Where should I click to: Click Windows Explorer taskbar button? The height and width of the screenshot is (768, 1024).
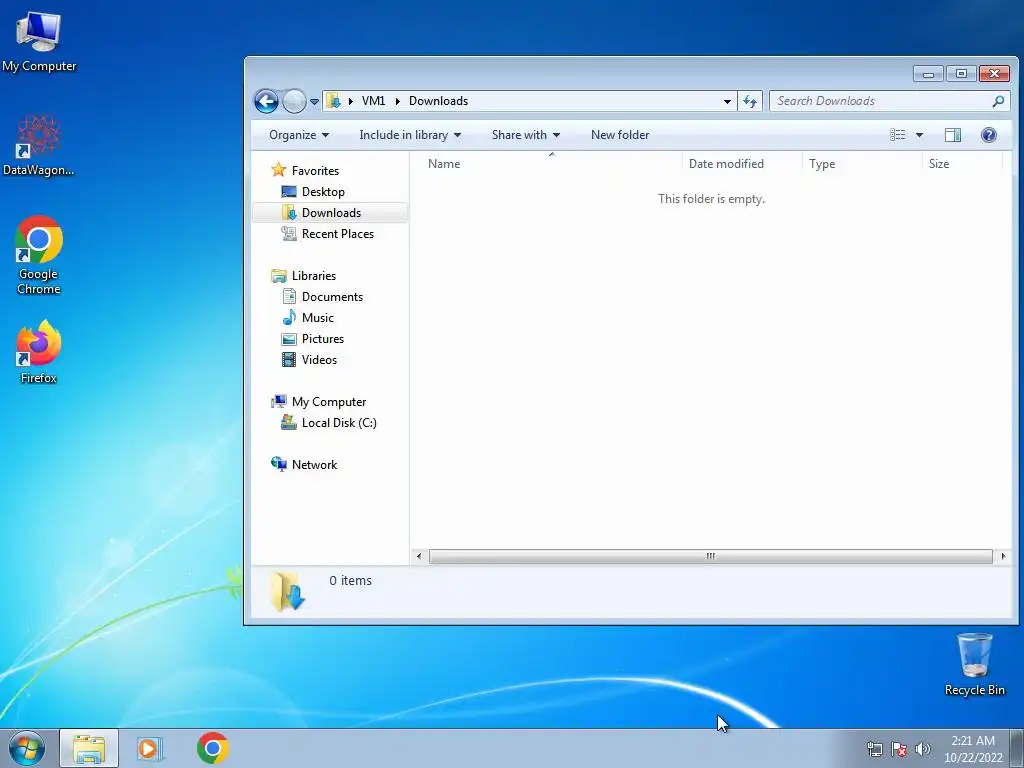(x=89, y=748)
